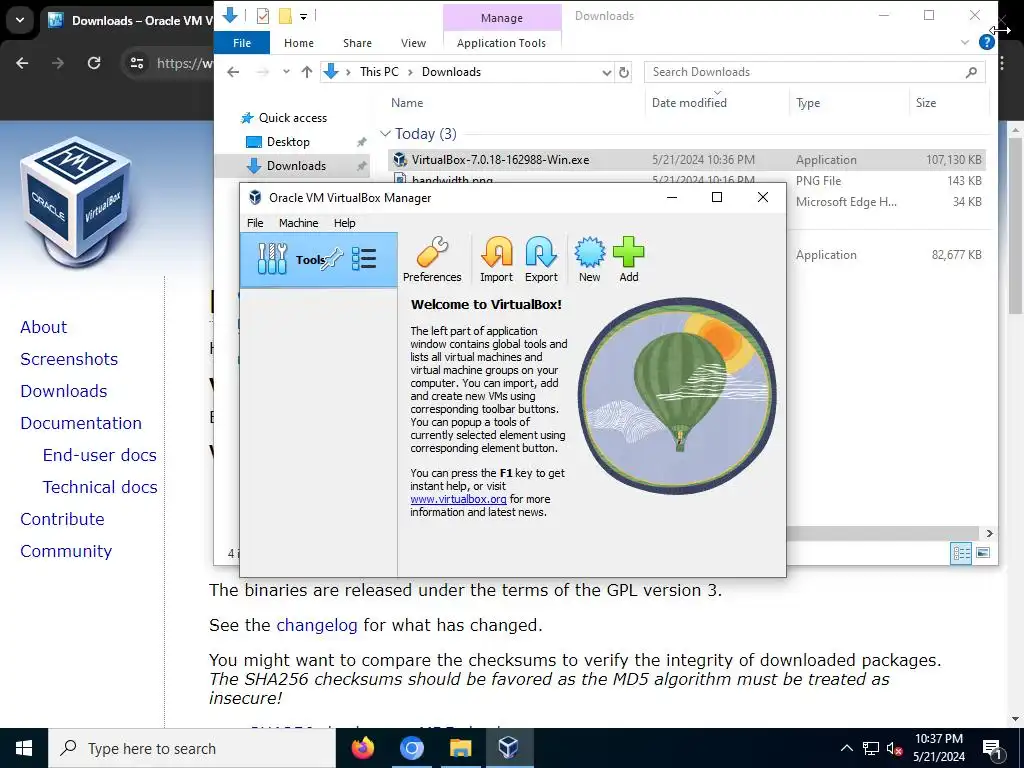Open the Downloads webpage sidebar link
Image resolution: width=1024 pixels, height=768 pixels.
click(x=63, y=391)
